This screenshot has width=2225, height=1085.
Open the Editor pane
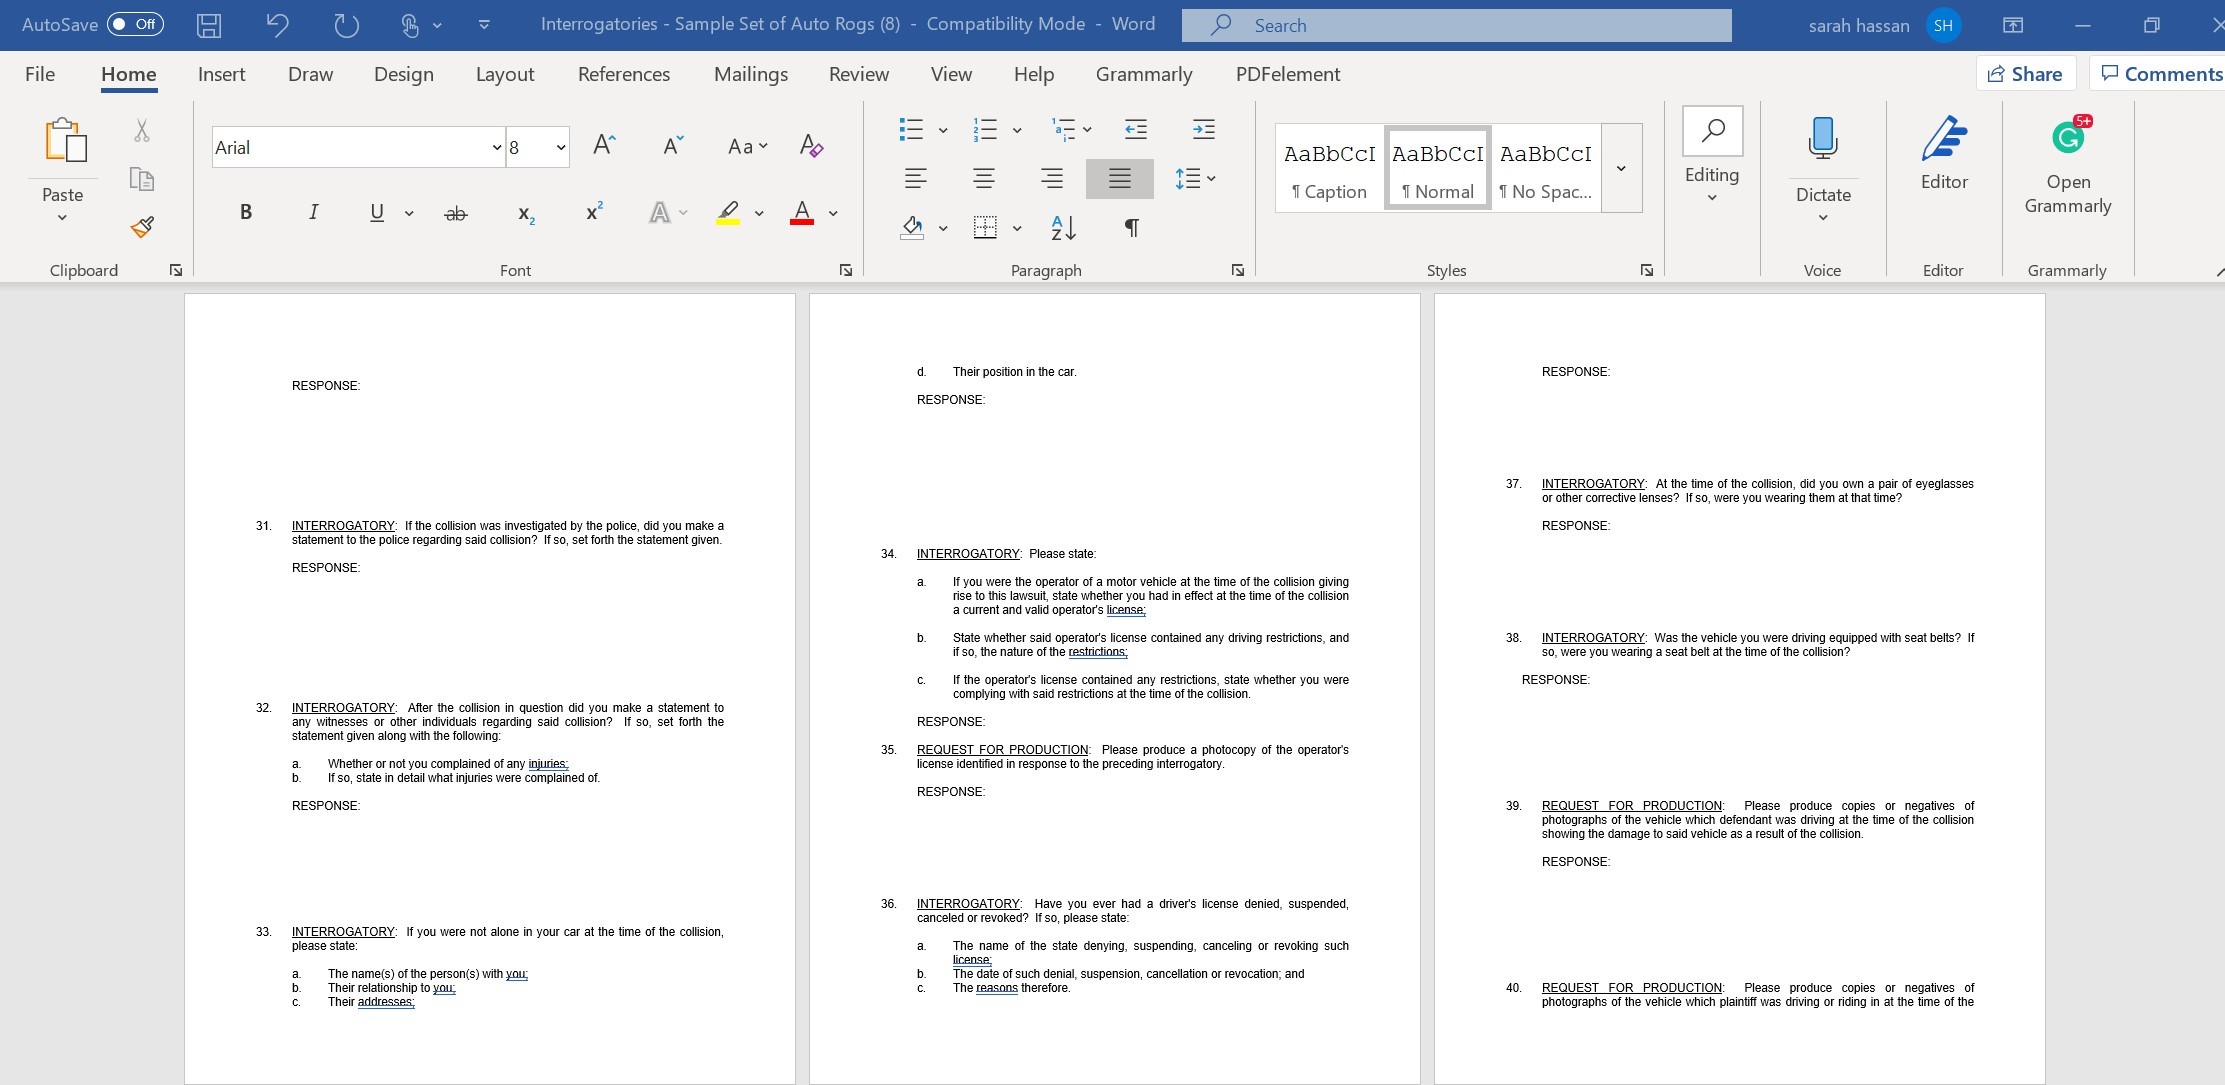[x=1941, y=160]
